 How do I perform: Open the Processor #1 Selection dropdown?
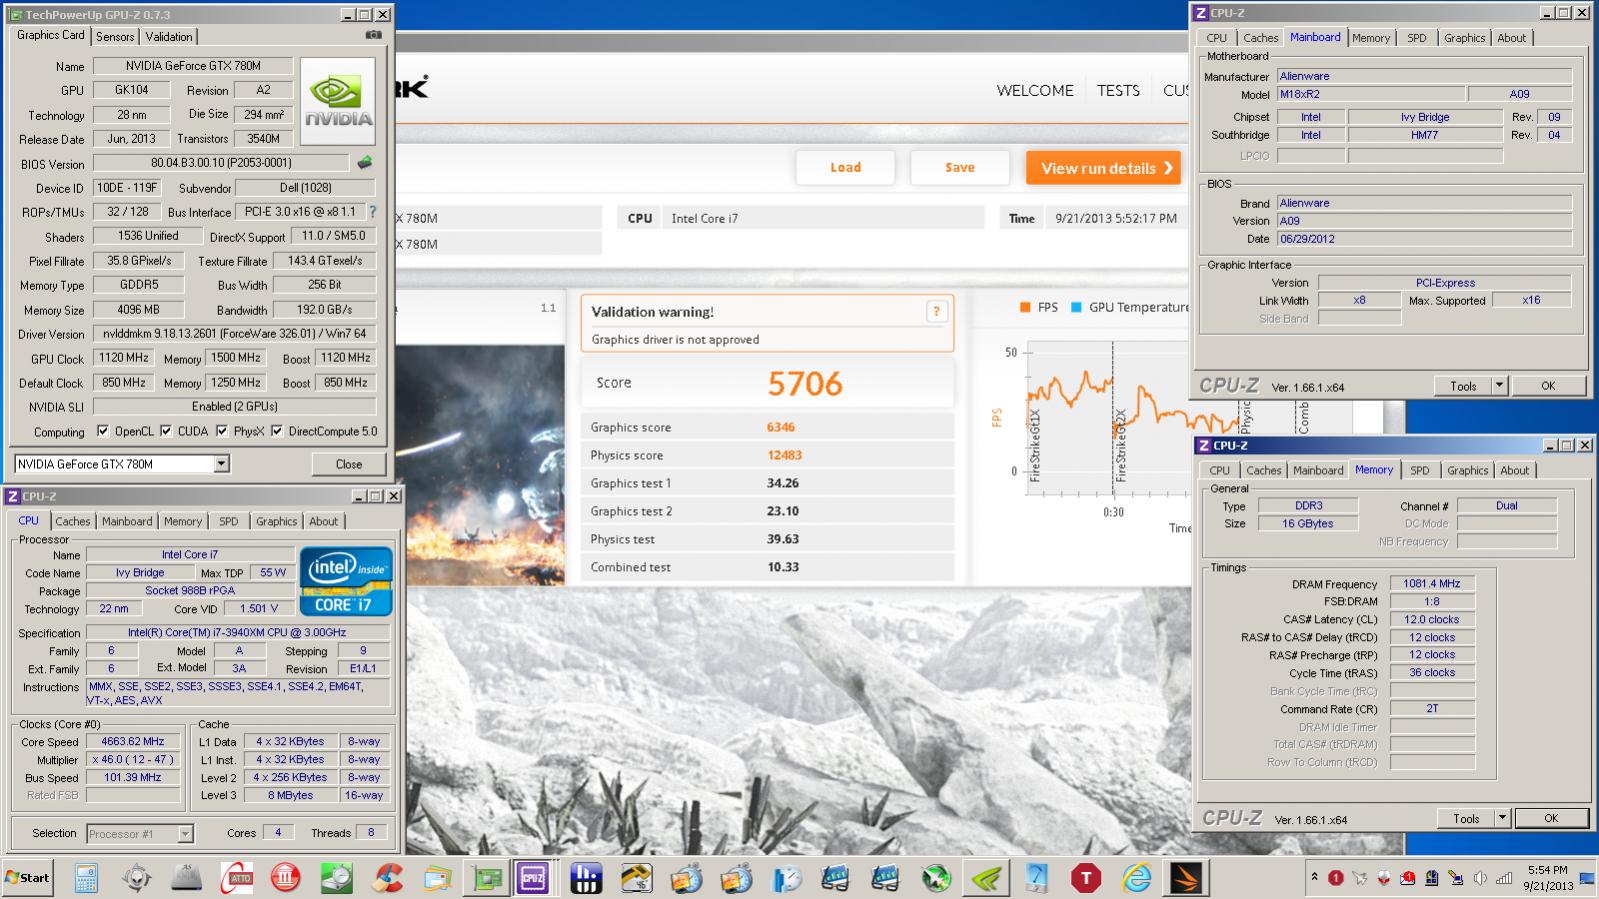click(185, 833)
